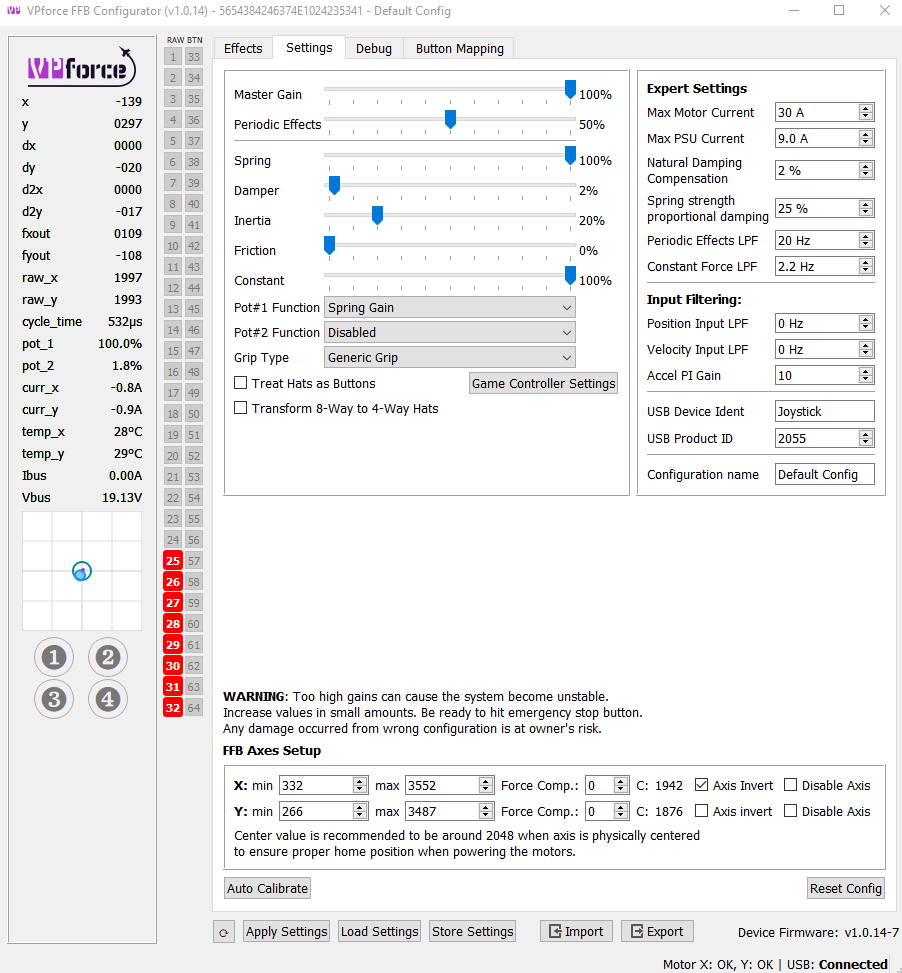
Task: Click Store Settings button
Action: 473,931
